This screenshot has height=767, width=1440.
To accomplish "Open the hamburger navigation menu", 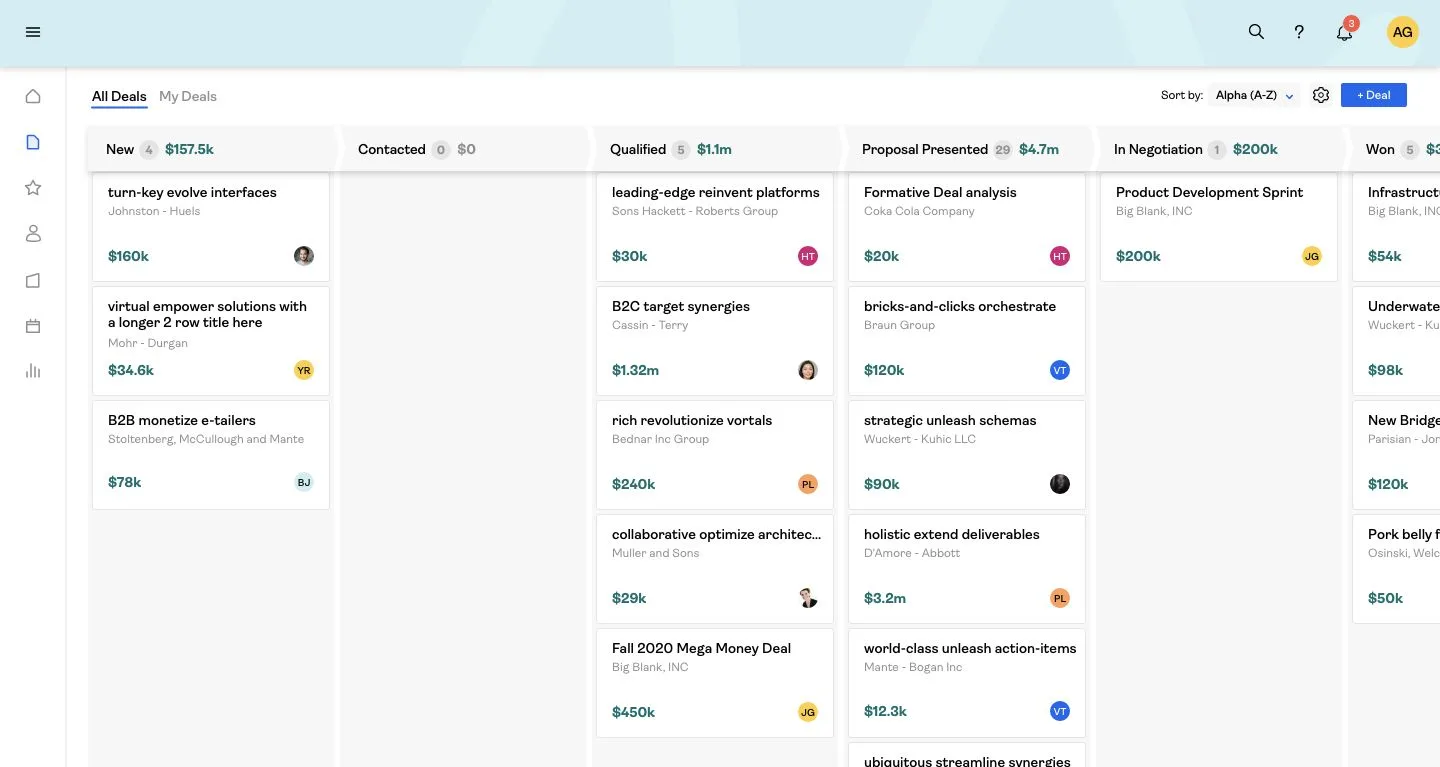I will click(32, 31).
